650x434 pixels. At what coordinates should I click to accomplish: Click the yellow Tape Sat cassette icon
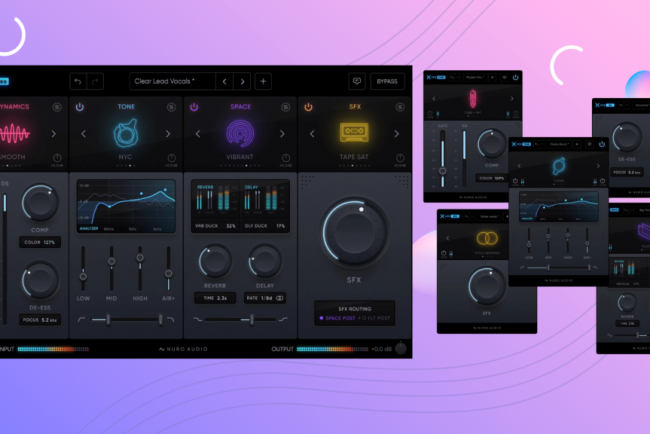pos(354,133)
